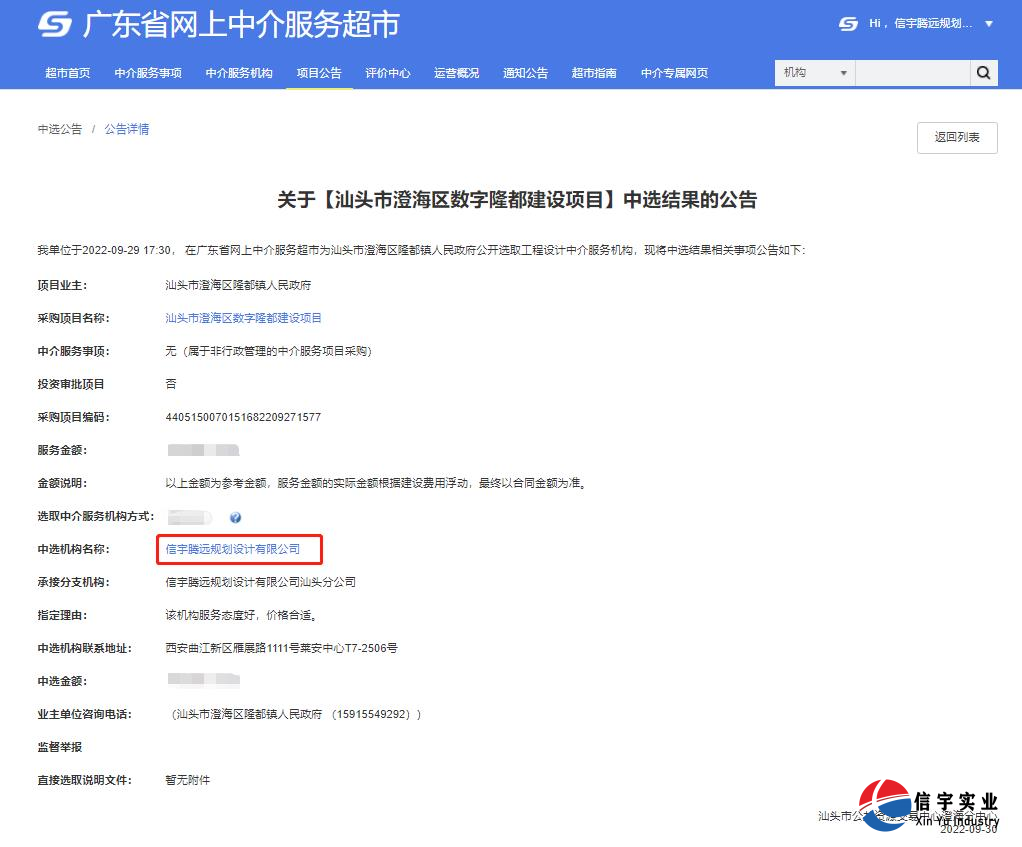The image size is (1022, 847).
Task: Open the 超市首页 menu item
Action: 67,73
